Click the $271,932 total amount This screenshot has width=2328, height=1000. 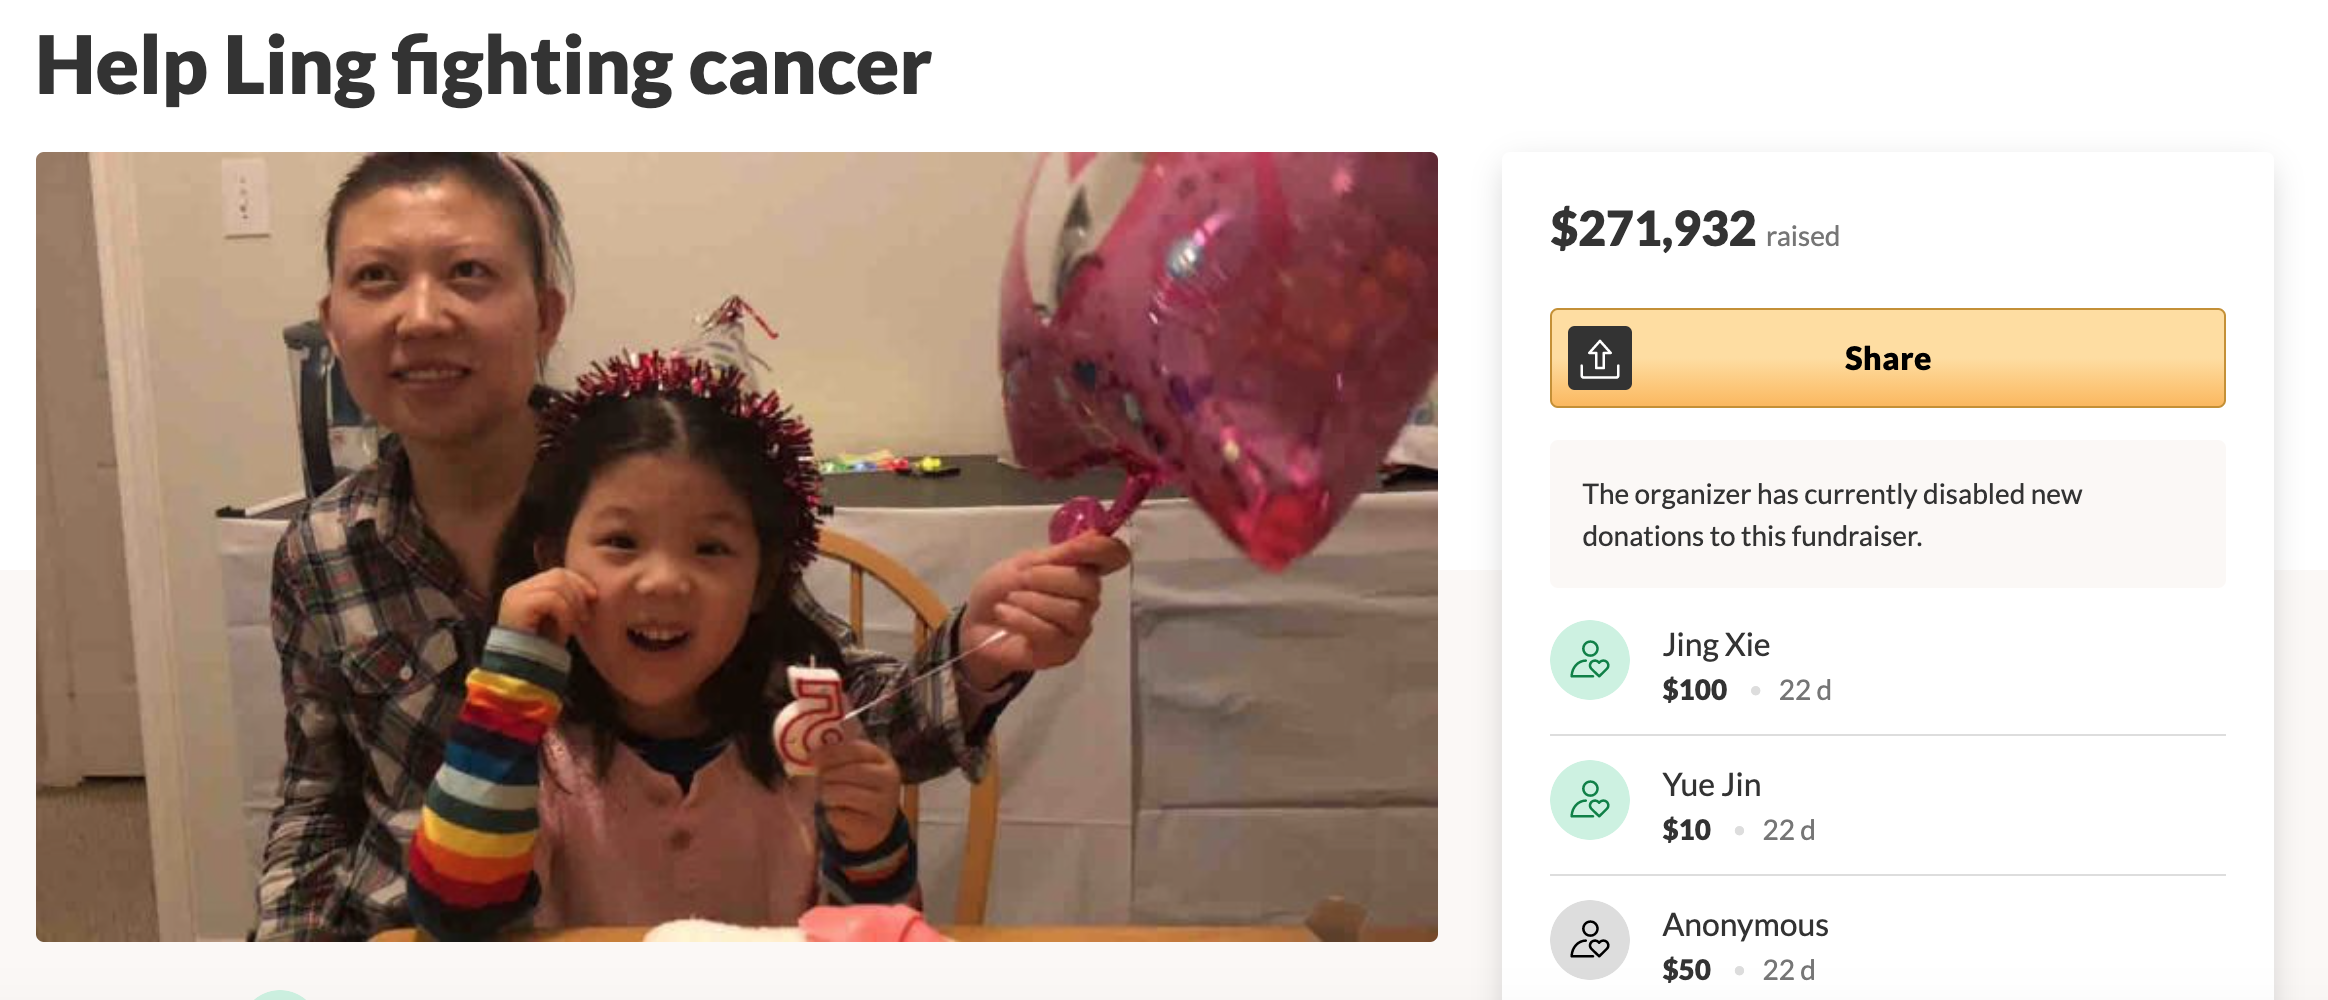pos(1652,229)
